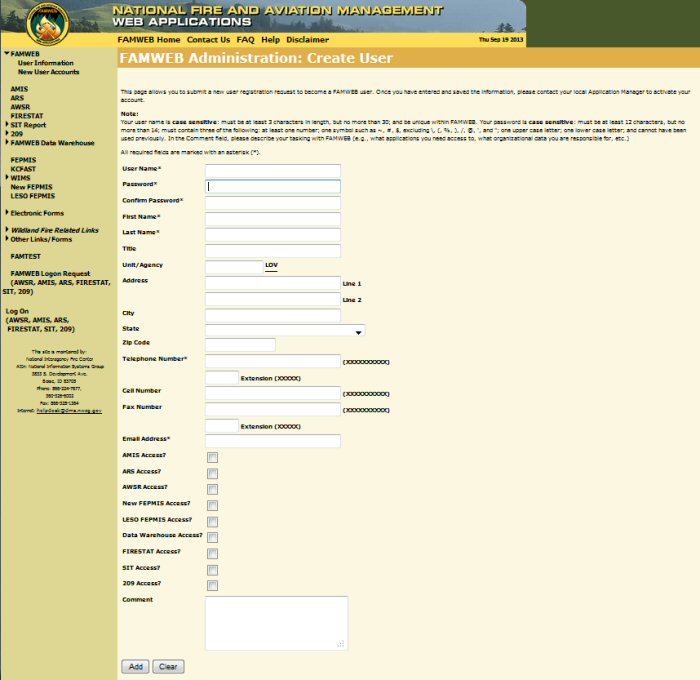Image resolution: width=700 pixels, height=680 pixels.
Task: Open the LESO FEPMIS sidebar link
Action: click(33, 196)
